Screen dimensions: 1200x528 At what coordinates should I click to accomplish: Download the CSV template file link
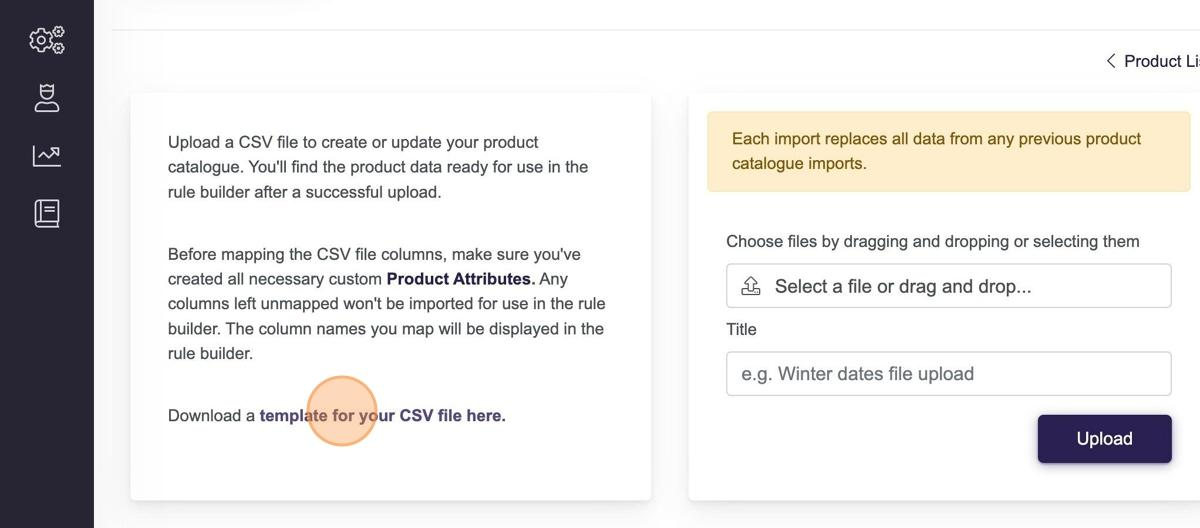point(382,415)
